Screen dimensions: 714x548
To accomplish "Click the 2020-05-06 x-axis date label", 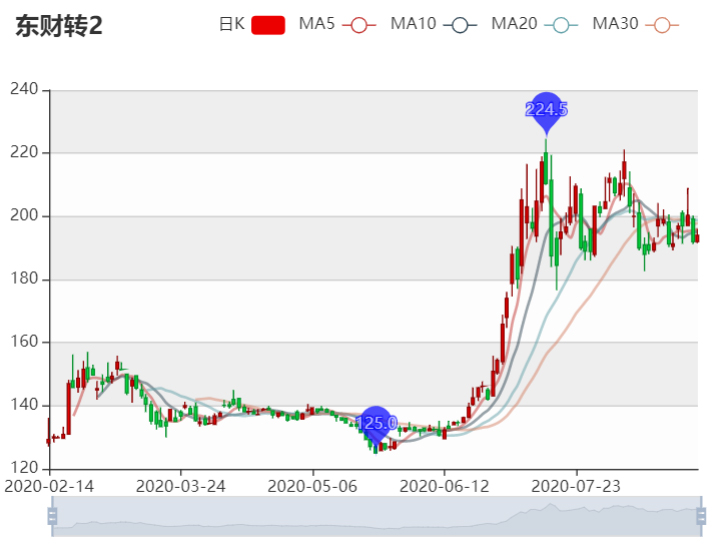I will pyautogui.click(x=312, y=487).
